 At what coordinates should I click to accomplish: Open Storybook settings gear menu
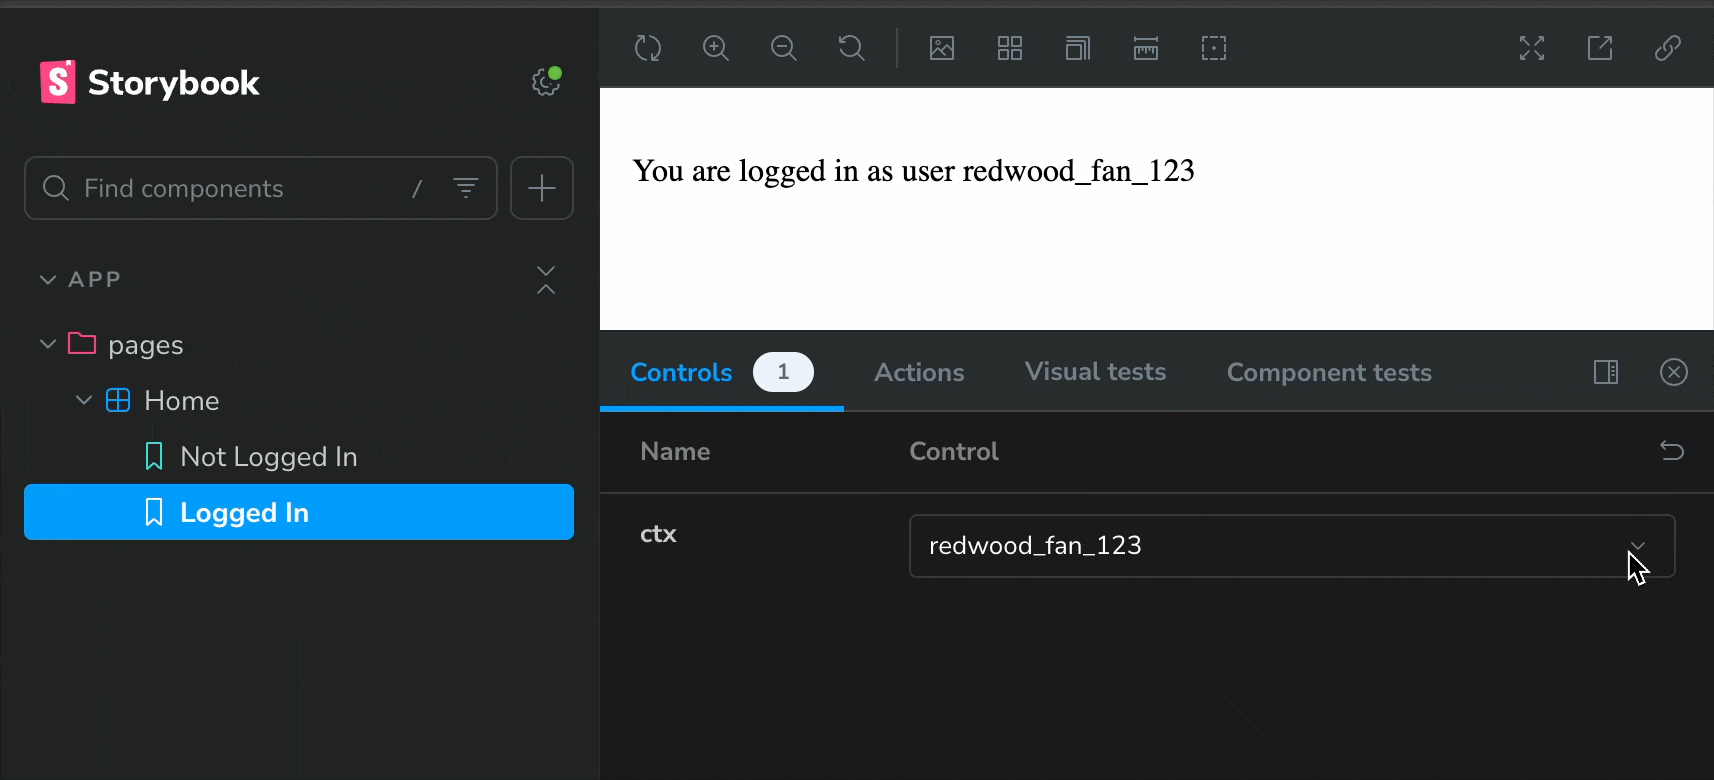[x=546, y=82]
